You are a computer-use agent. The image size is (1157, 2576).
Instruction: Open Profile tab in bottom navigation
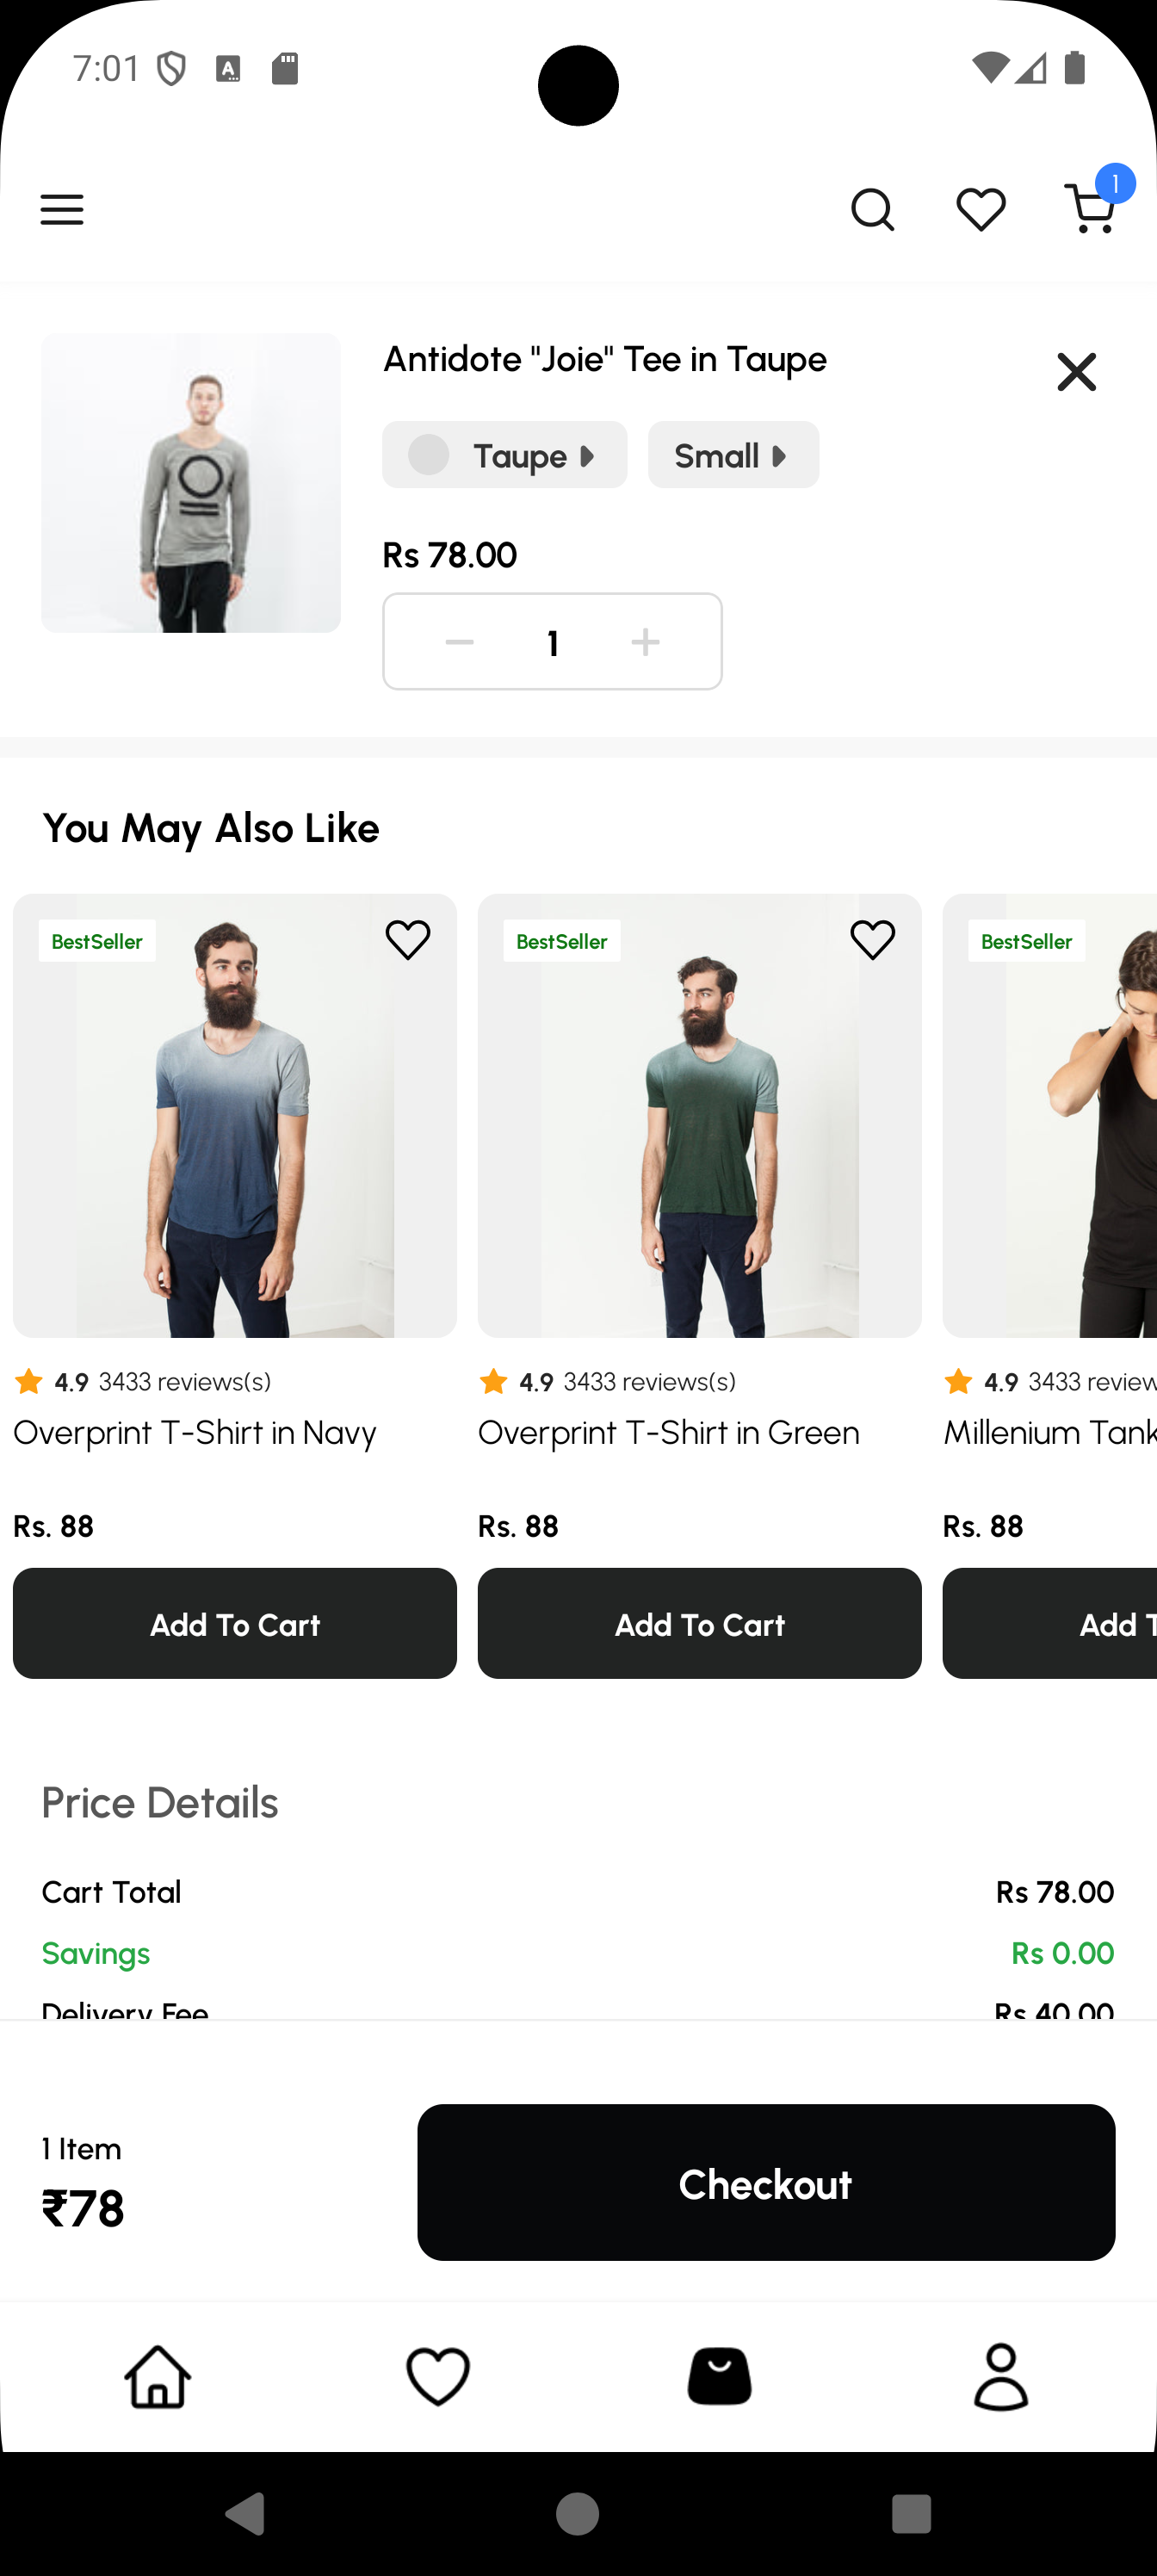pos(1000,2376)
